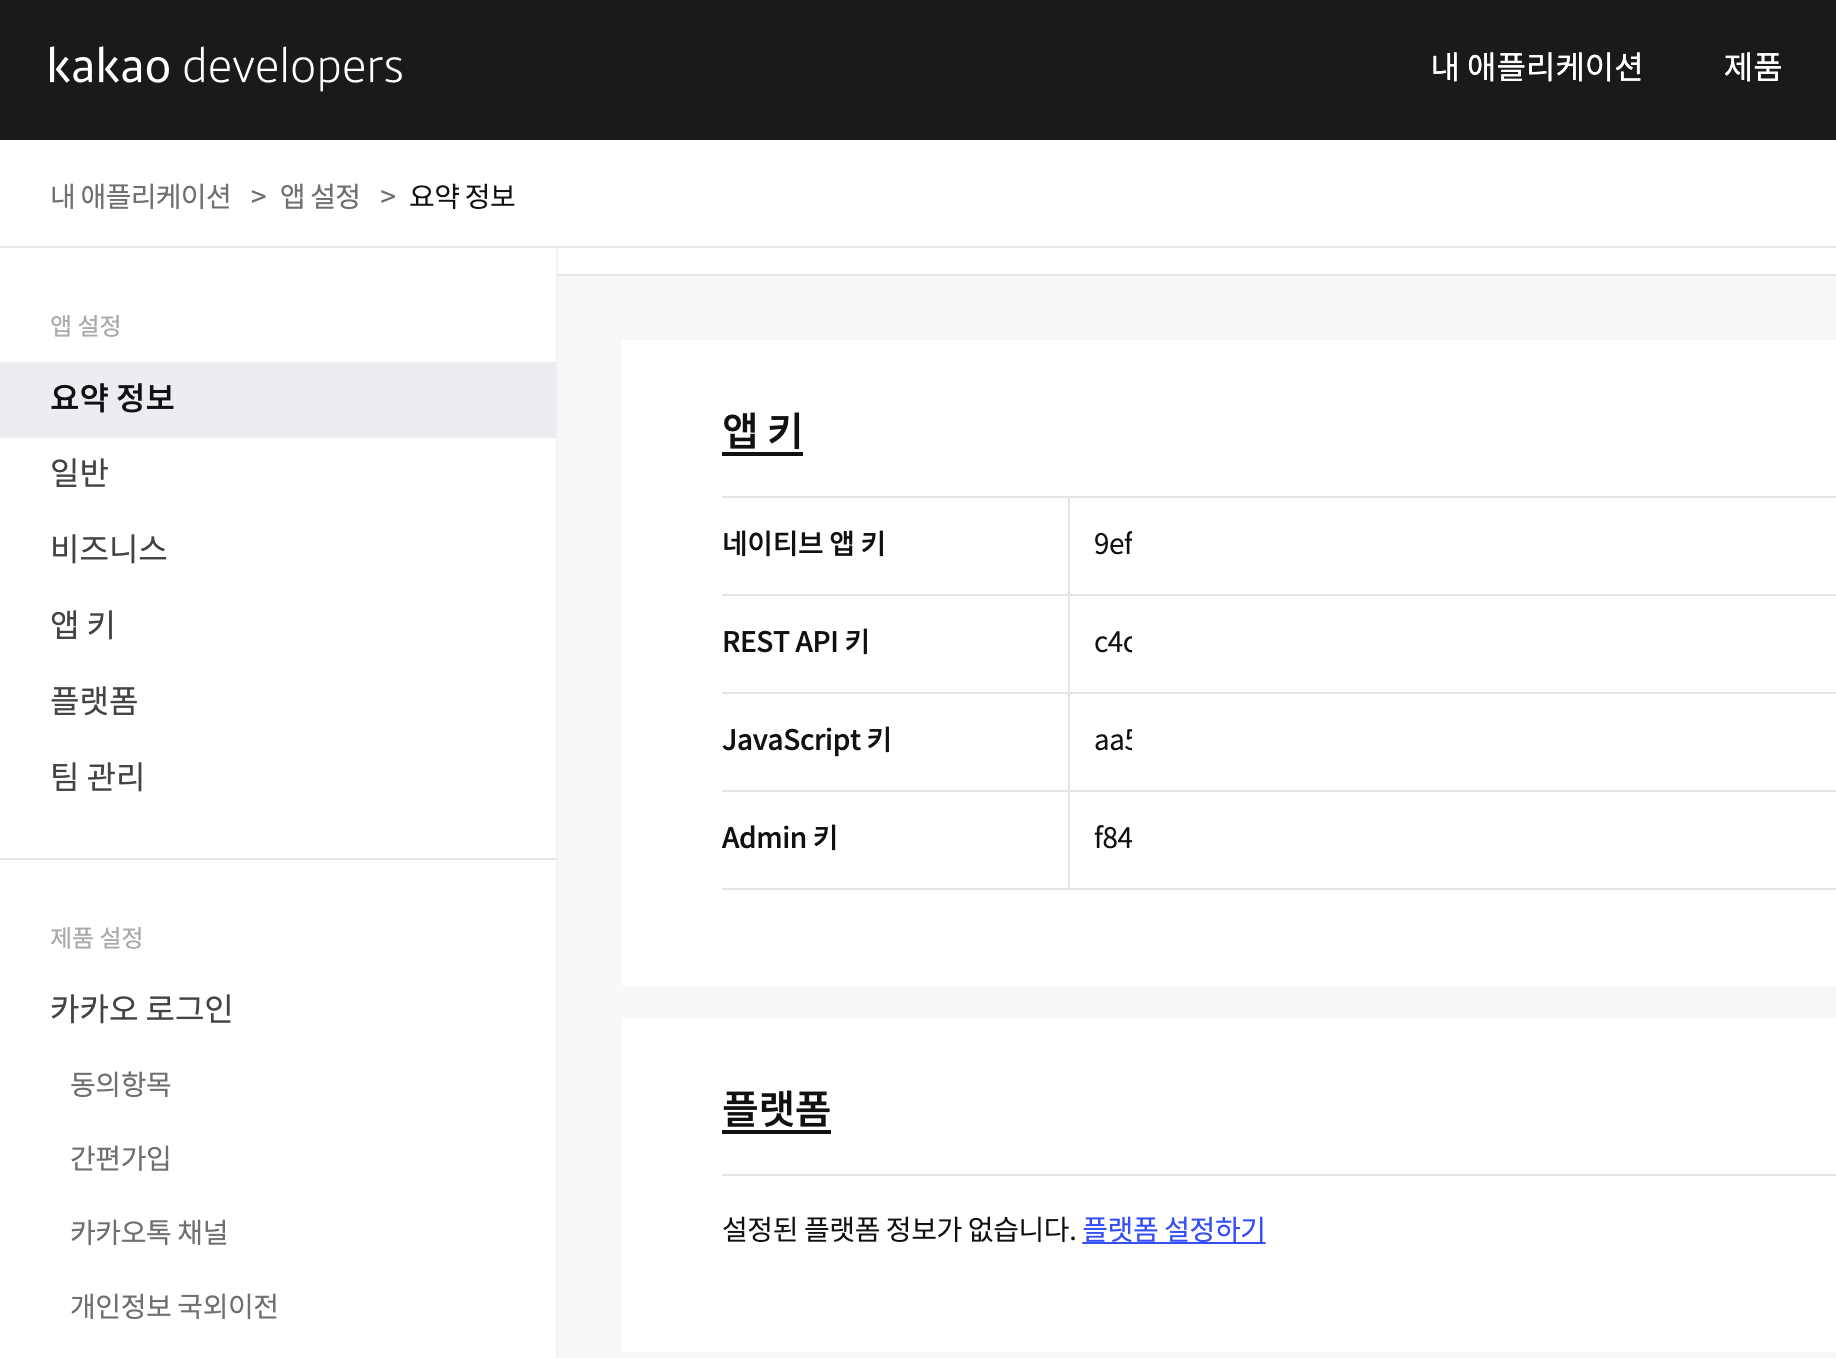1836x1358 pixels.
Task: Open 플랫폼 sidebar item
Action: tap(94, 700)
